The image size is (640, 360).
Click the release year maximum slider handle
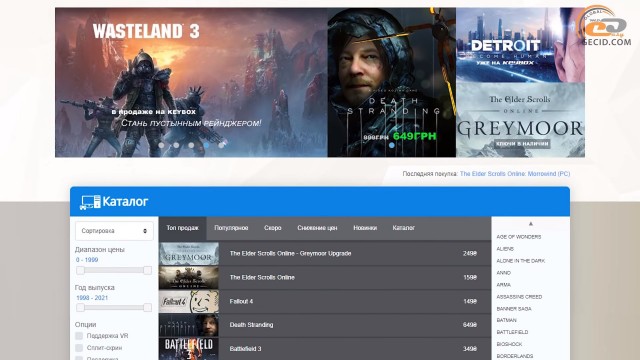pyautogui.click(x=147, y=308)
